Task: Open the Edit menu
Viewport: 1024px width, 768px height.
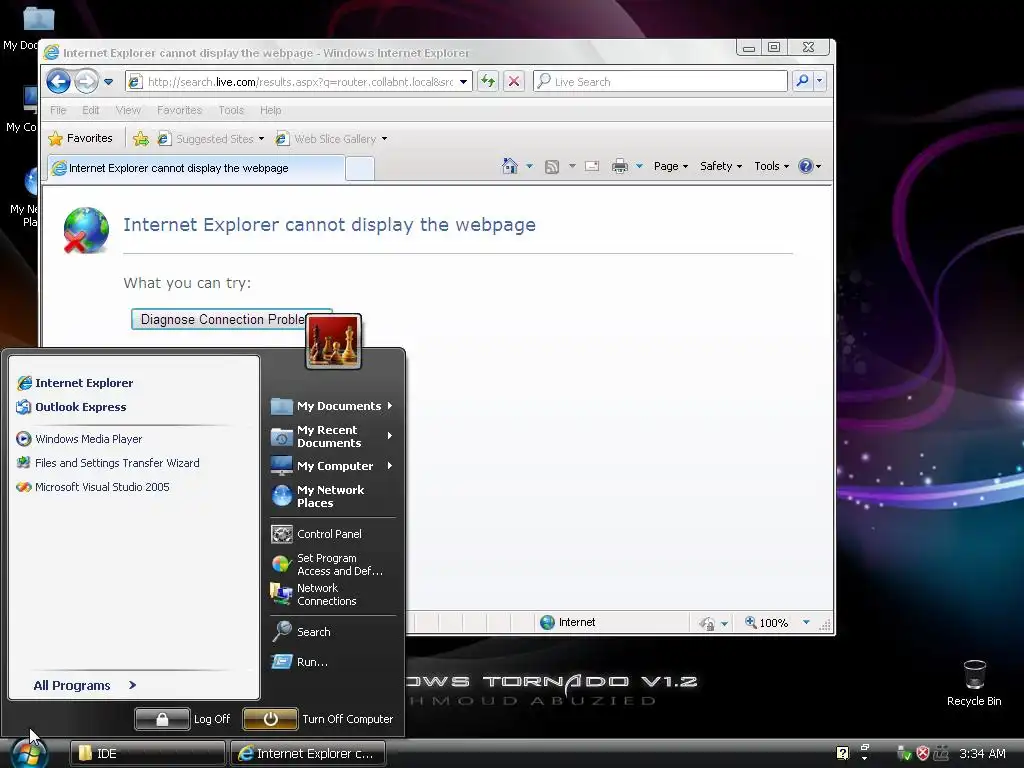Action: pos(91,110)
